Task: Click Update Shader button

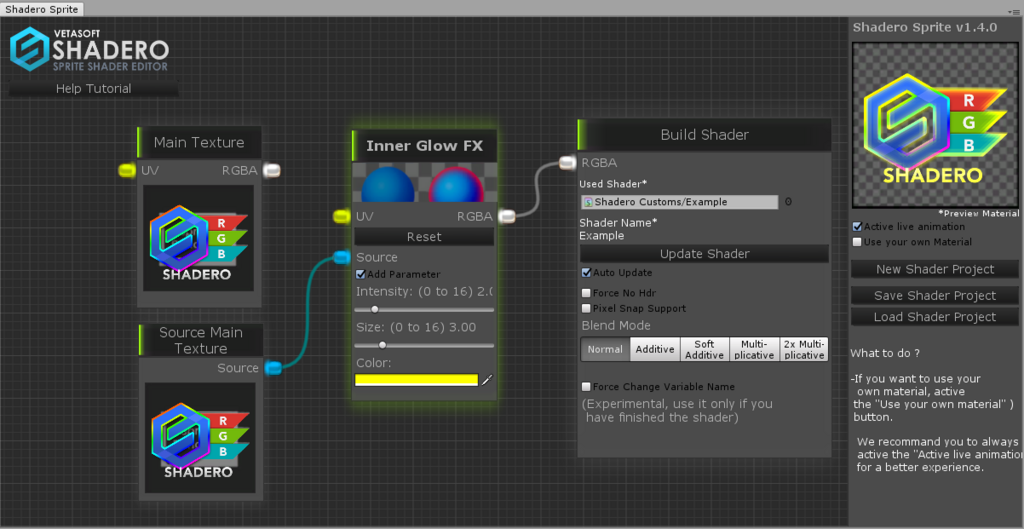Action: (705, 253)
